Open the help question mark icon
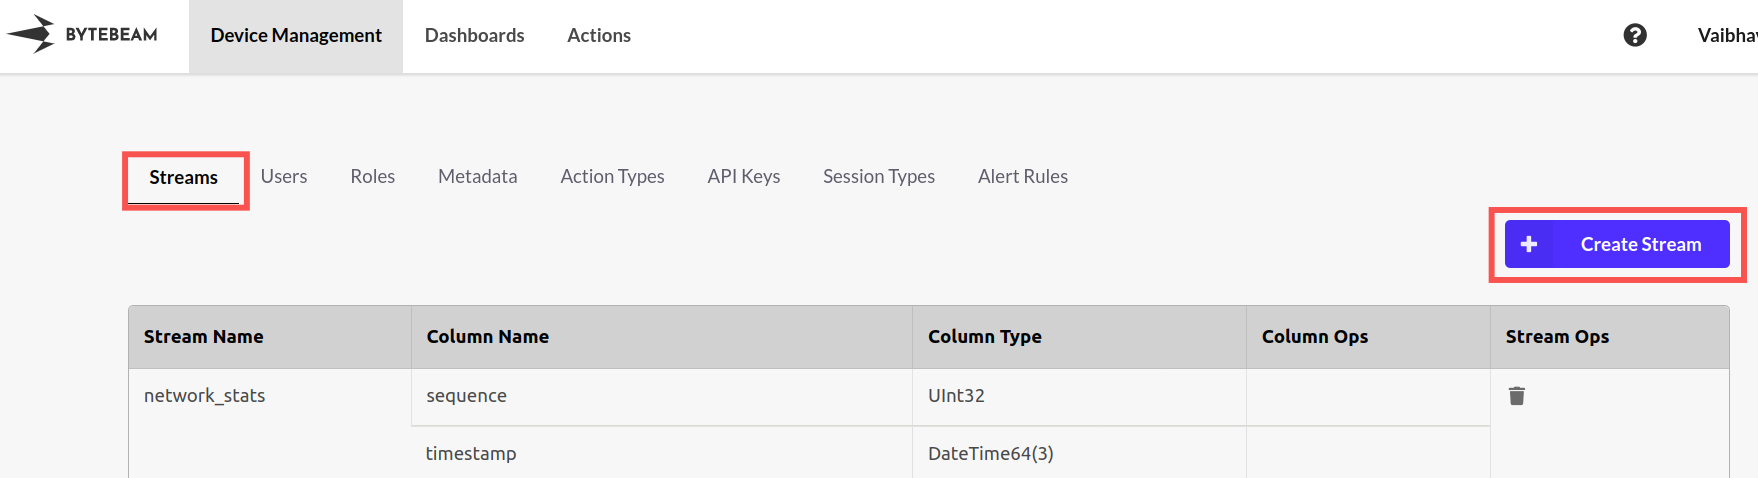Viewport: 1758px width, 478px height. click(1635, 35)
